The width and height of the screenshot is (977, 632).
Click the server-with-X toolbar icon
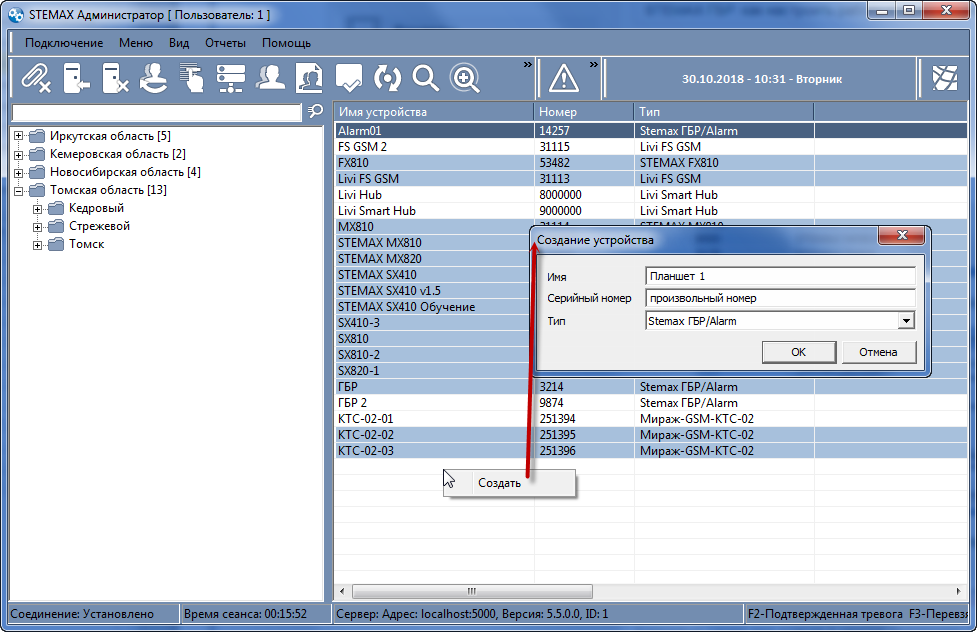tap(115, 79)
